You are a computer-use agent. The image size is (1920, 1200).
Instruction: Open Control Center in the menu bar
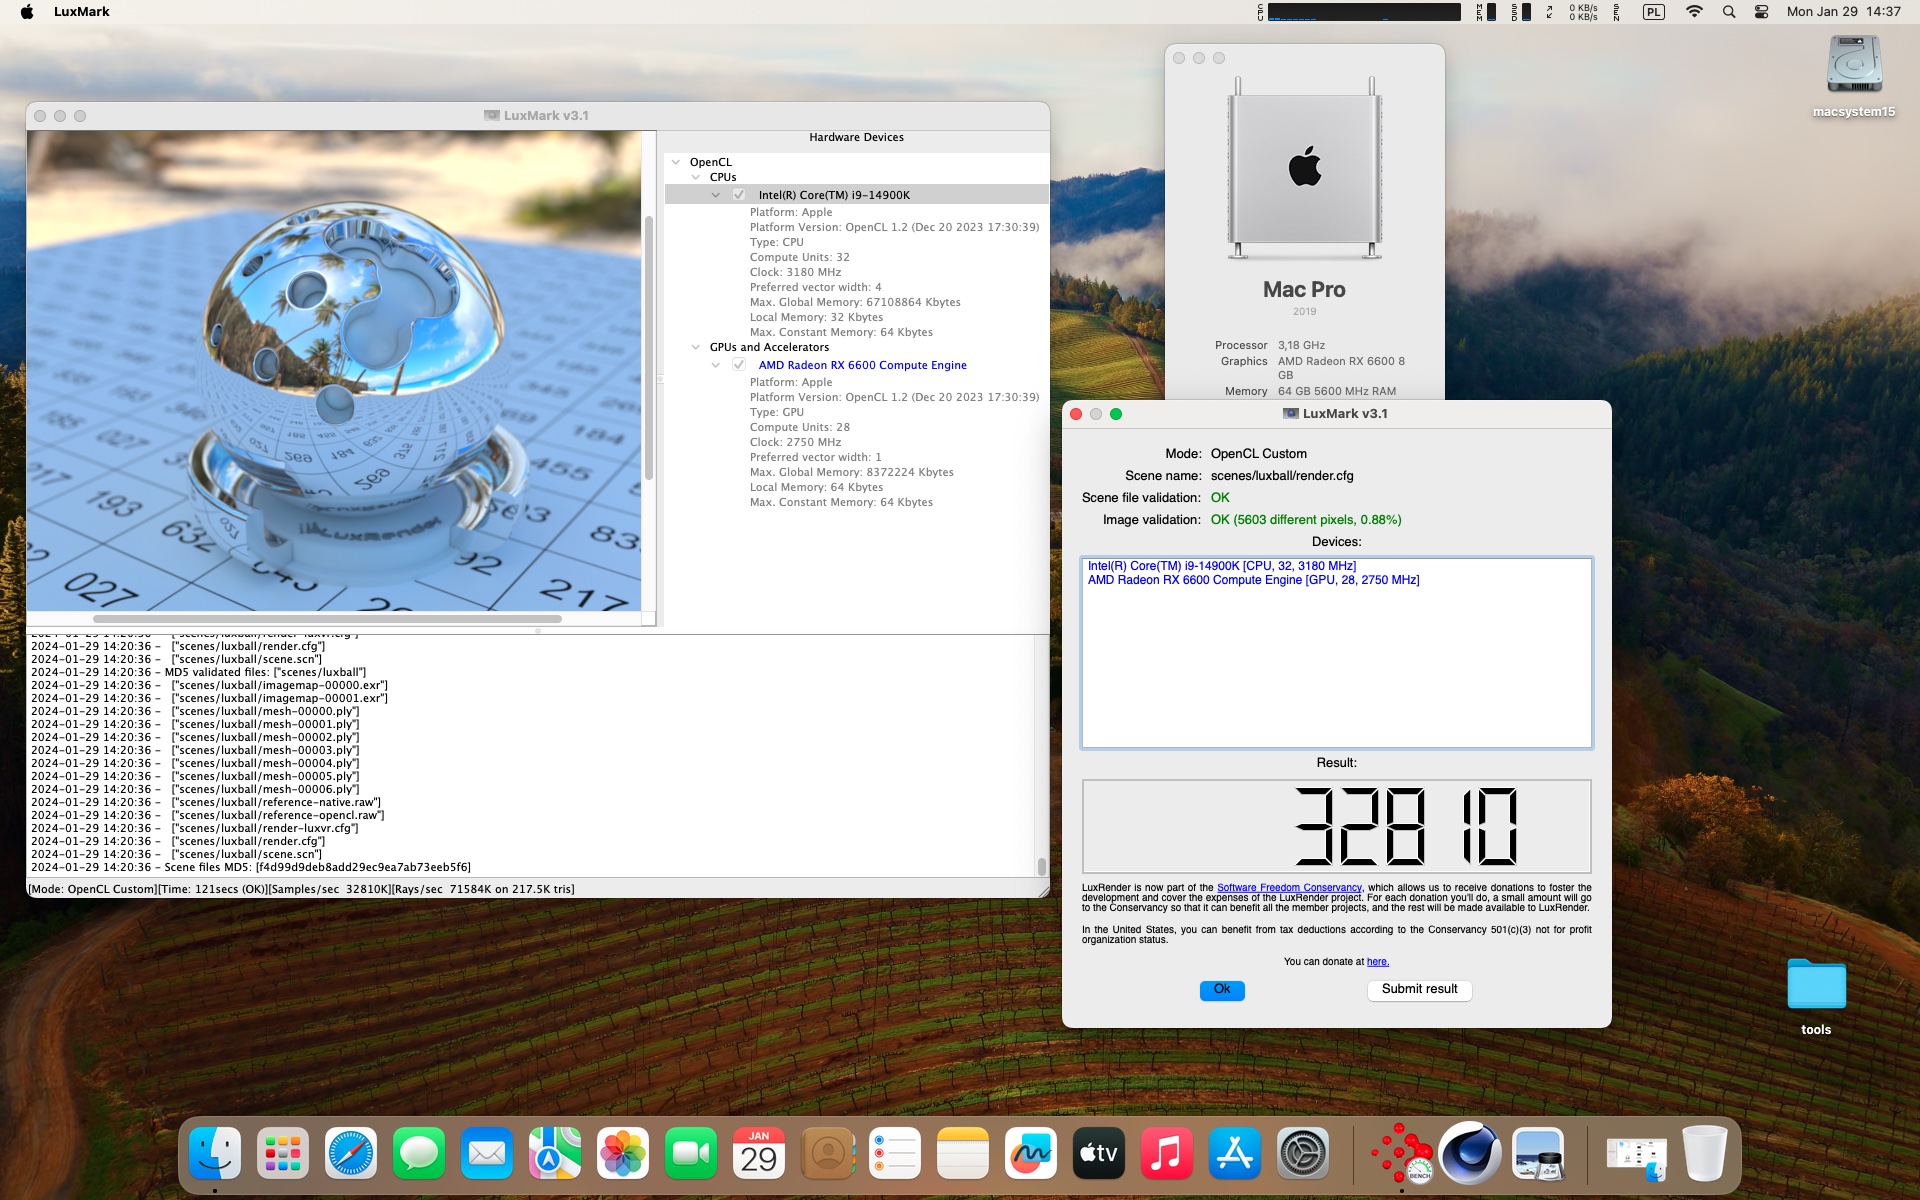click(1761, 12)
